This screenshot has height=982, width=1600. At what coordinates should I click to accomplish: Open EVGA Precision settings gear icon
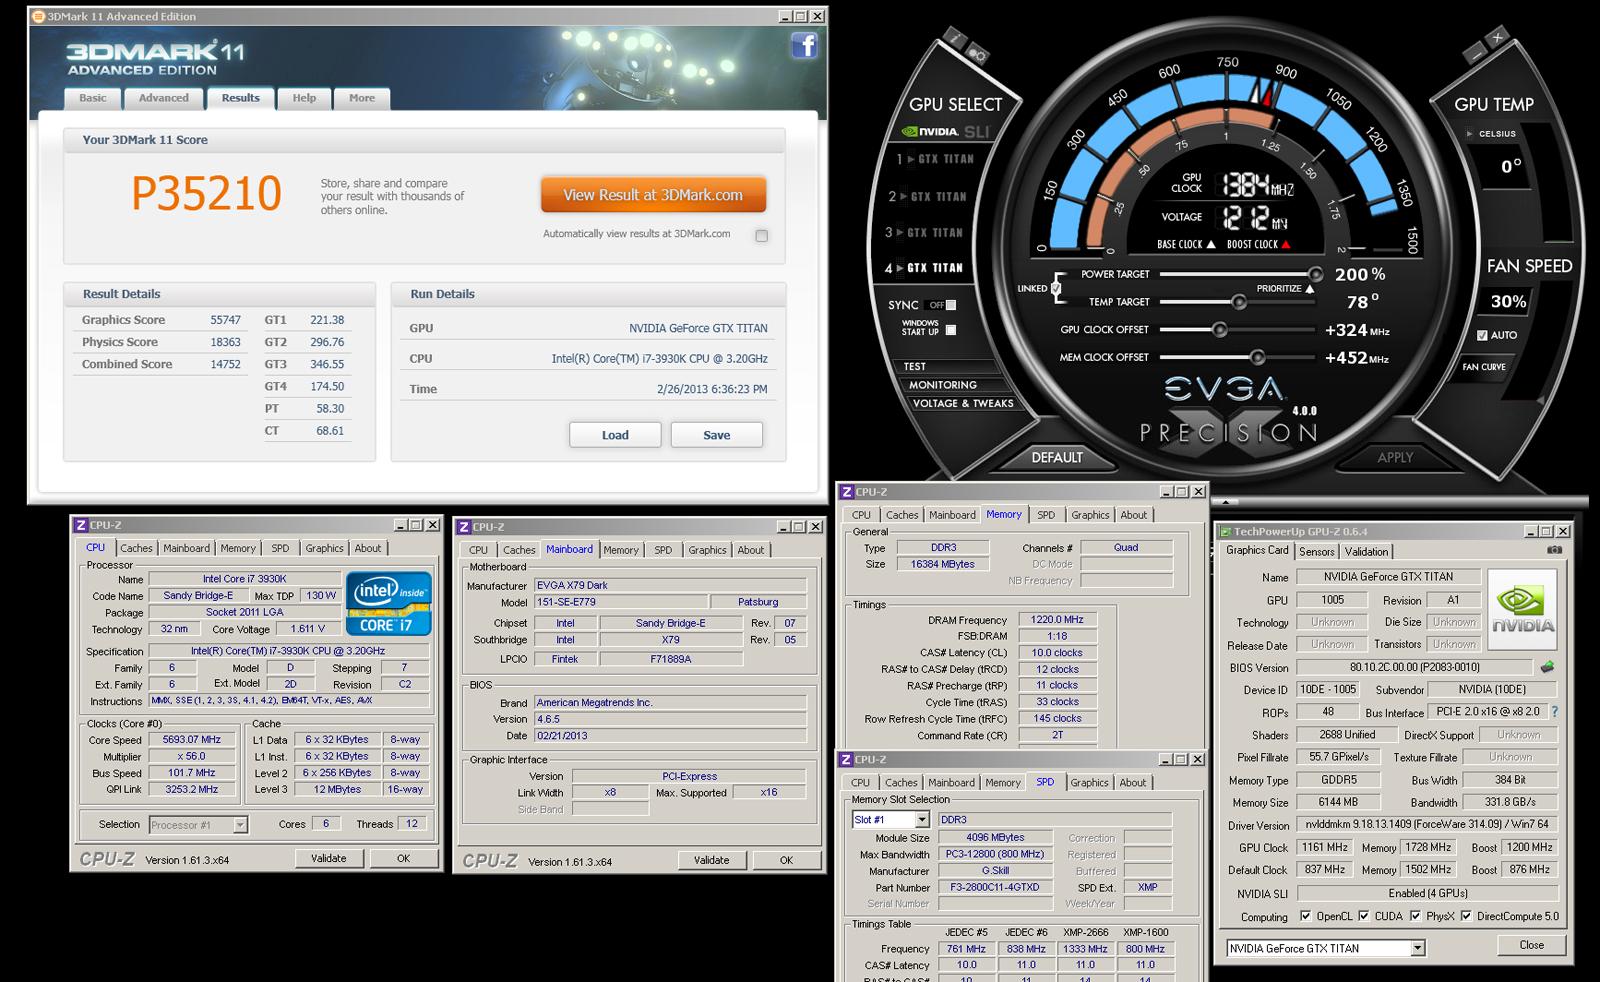977,55
